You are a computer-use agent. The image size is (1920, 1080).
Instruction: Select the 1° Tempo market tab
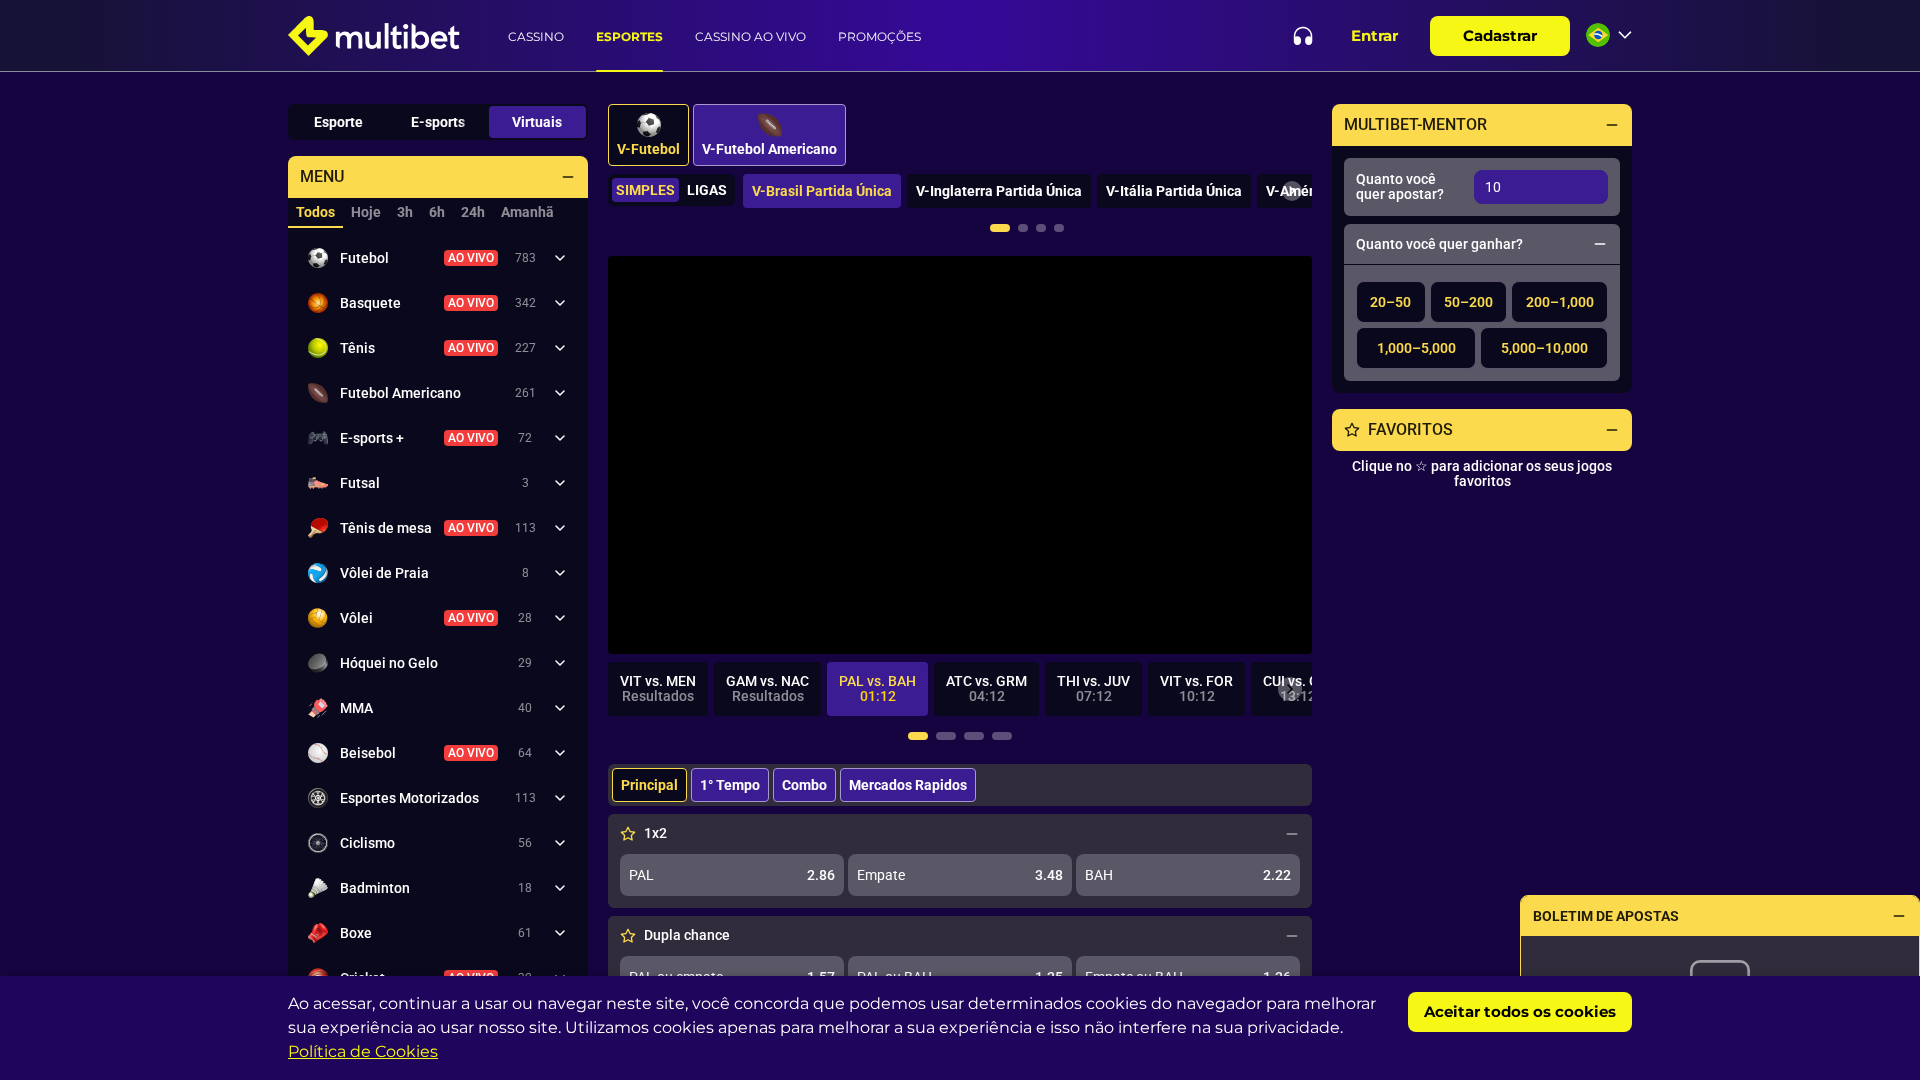click(730, 785)
